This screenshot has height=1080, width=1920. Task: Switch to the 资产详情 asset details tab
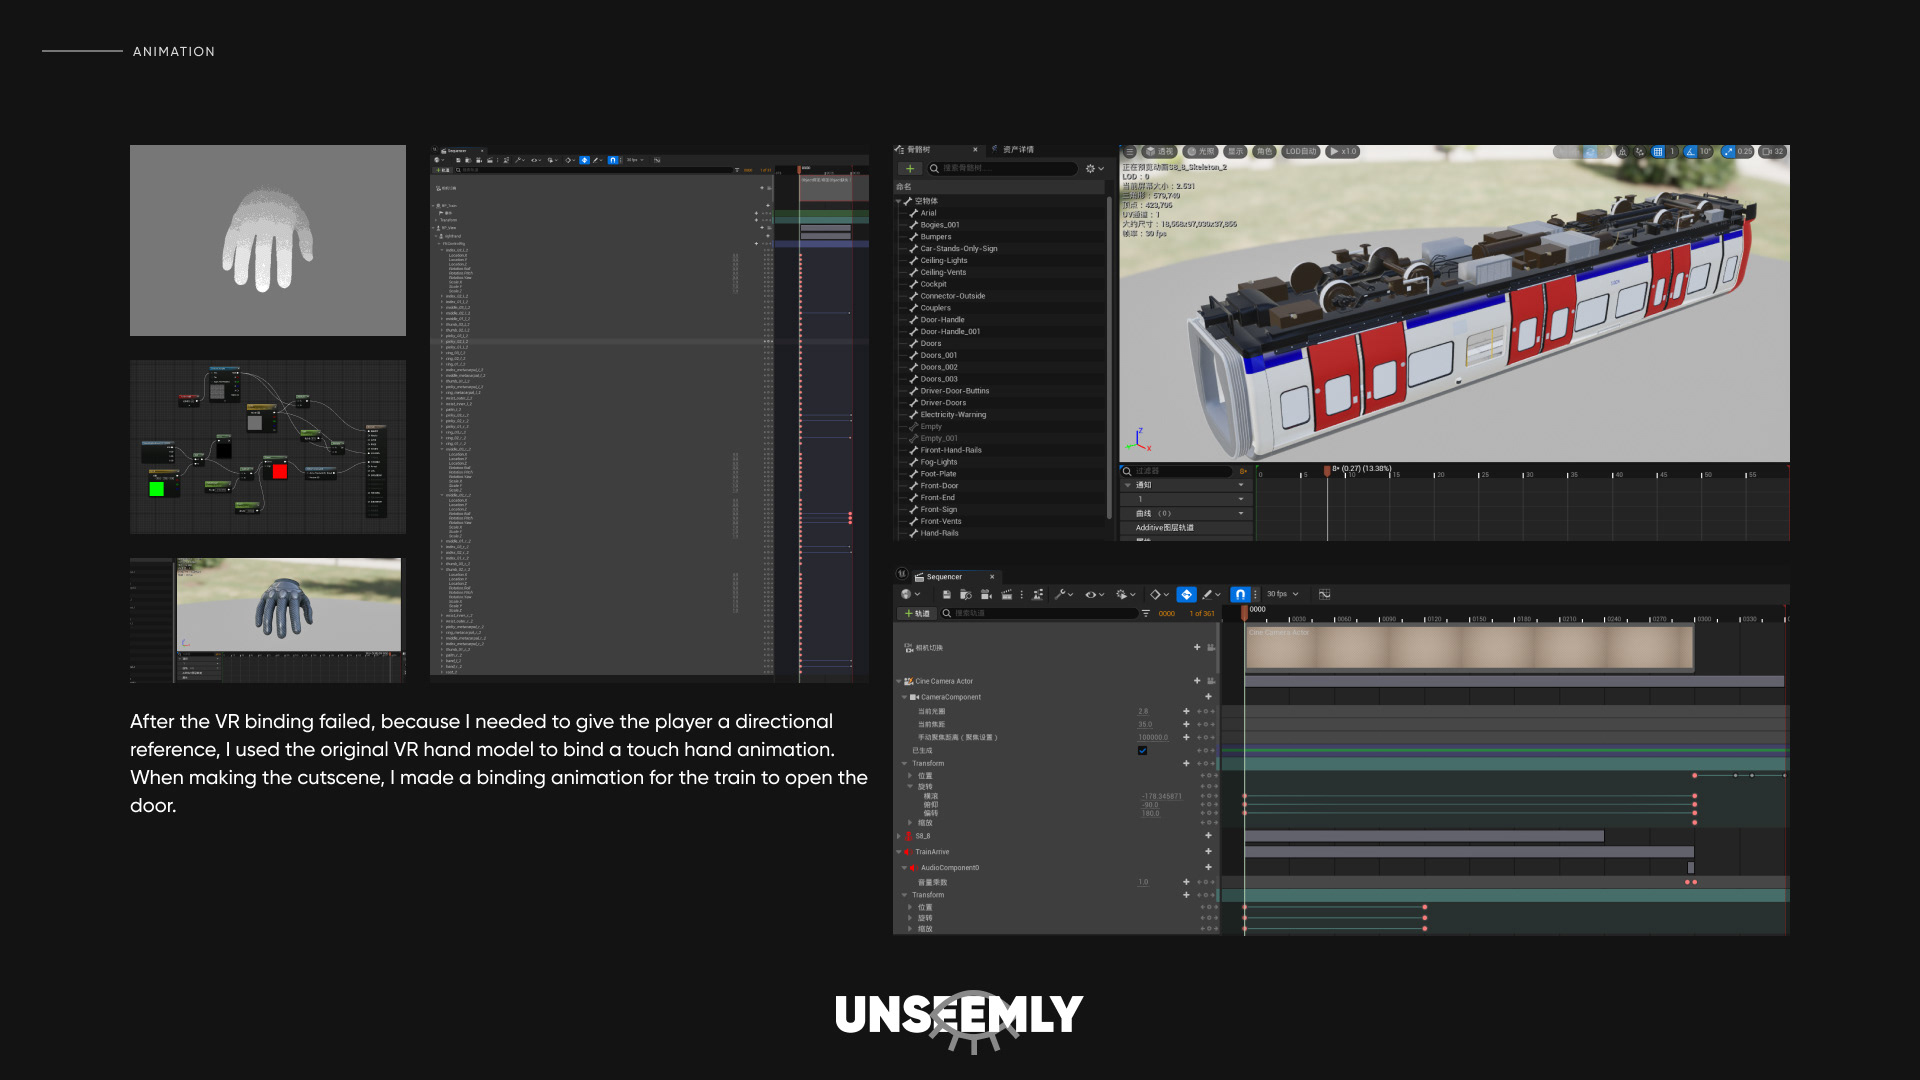1018,150
